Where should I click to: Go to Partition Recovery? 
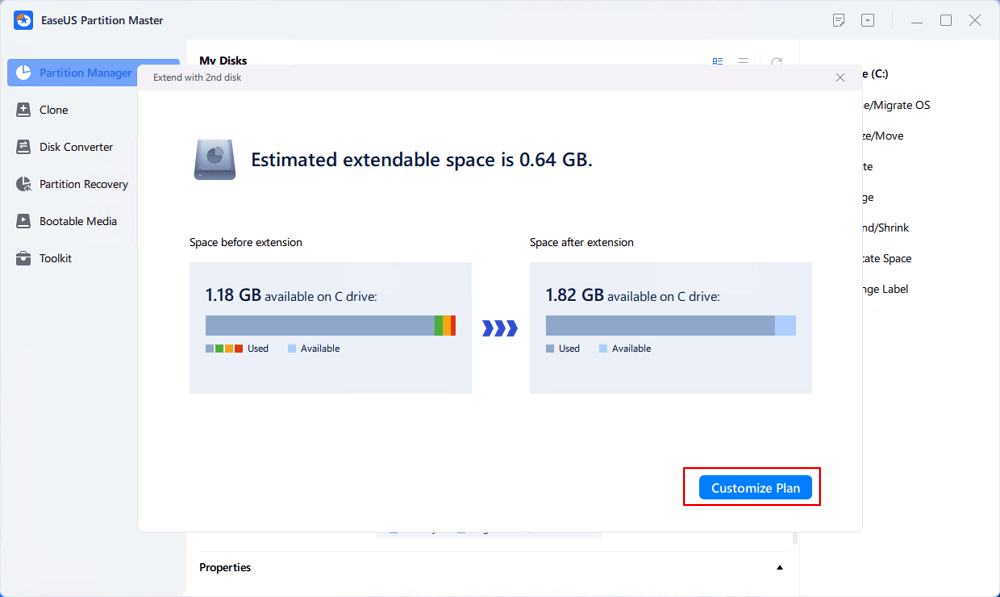click(84, 184)
